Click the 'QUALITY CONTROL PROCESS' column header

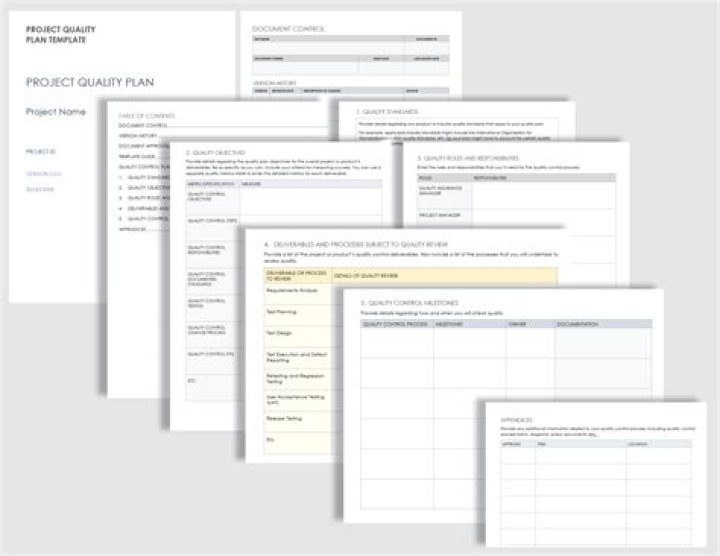[395, 324]
